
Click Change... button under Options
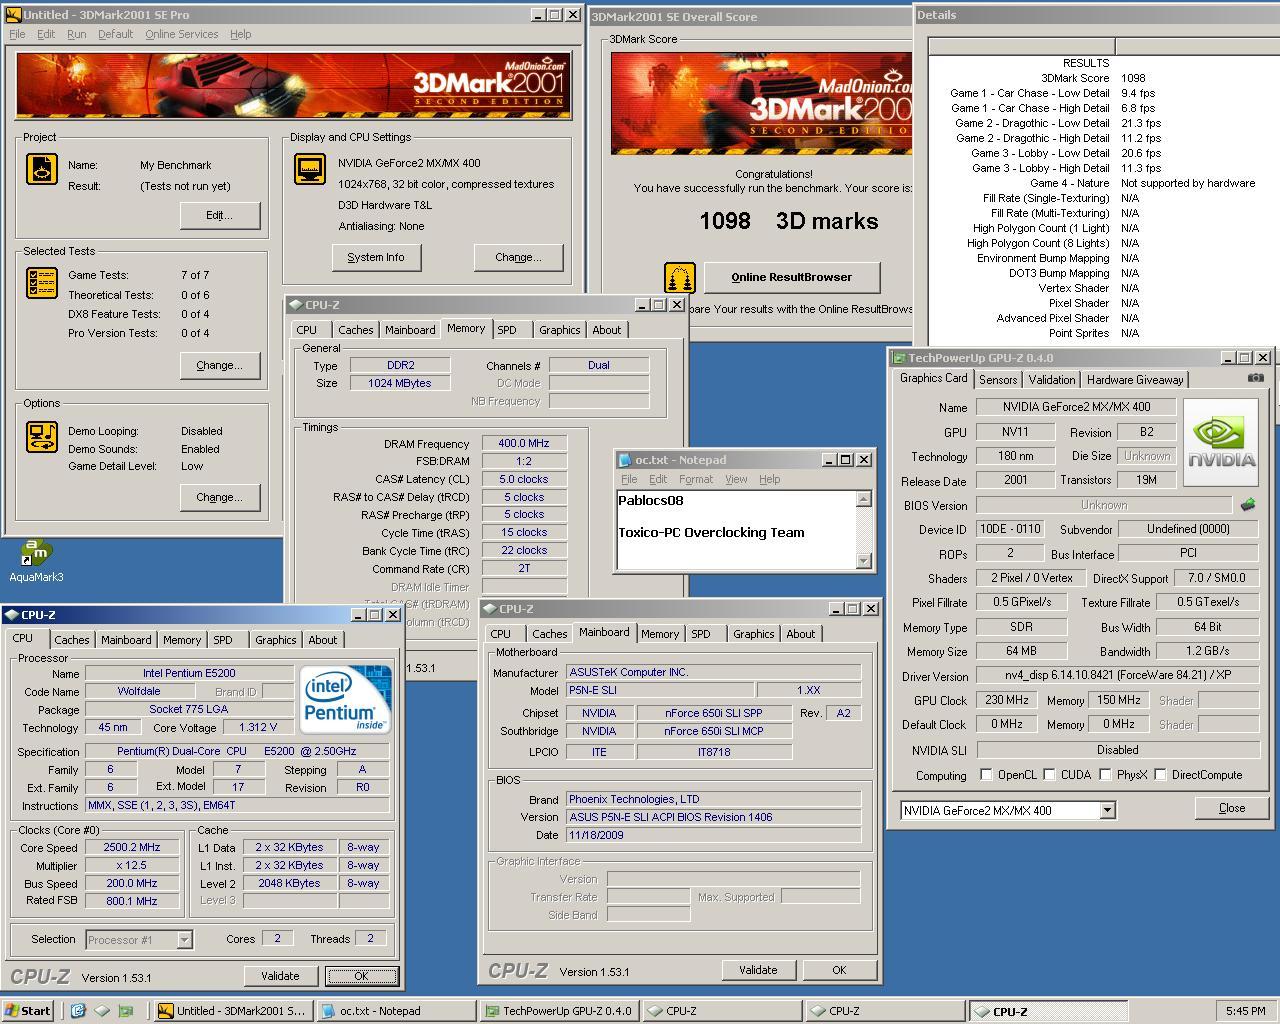point(219,497)
